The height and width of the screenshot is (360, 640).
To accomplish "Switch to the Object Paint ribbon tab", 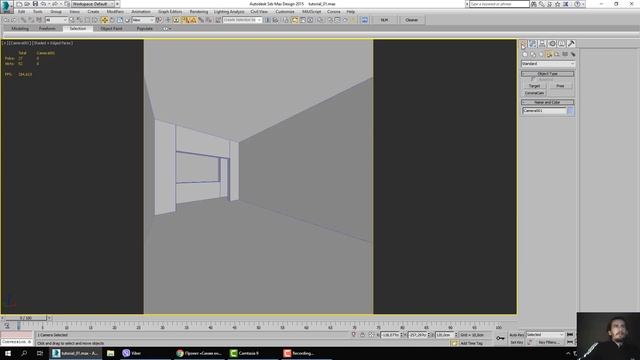I will pyautogui.click(x=111, y=29).
